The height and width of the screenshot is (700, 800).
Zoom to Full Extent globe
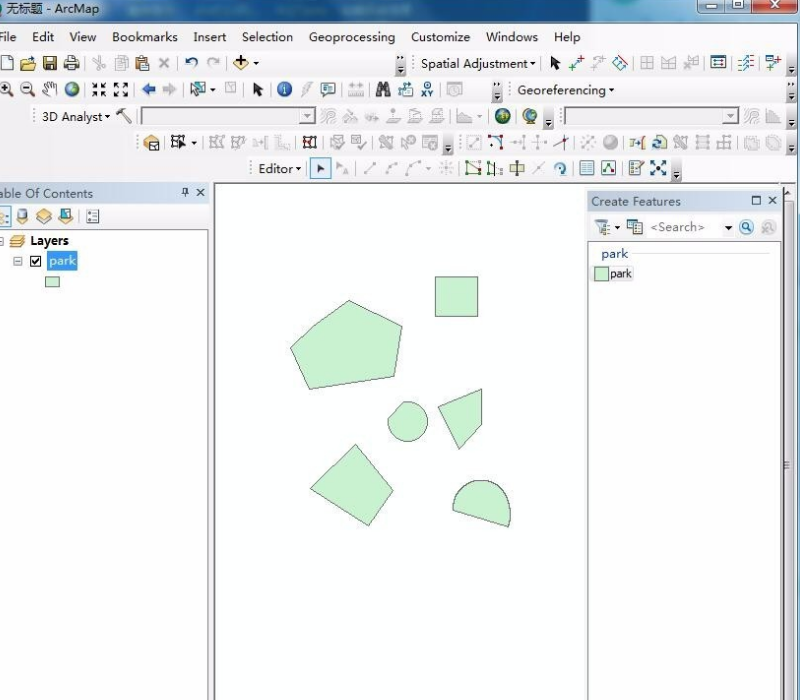tap(72, 90)
